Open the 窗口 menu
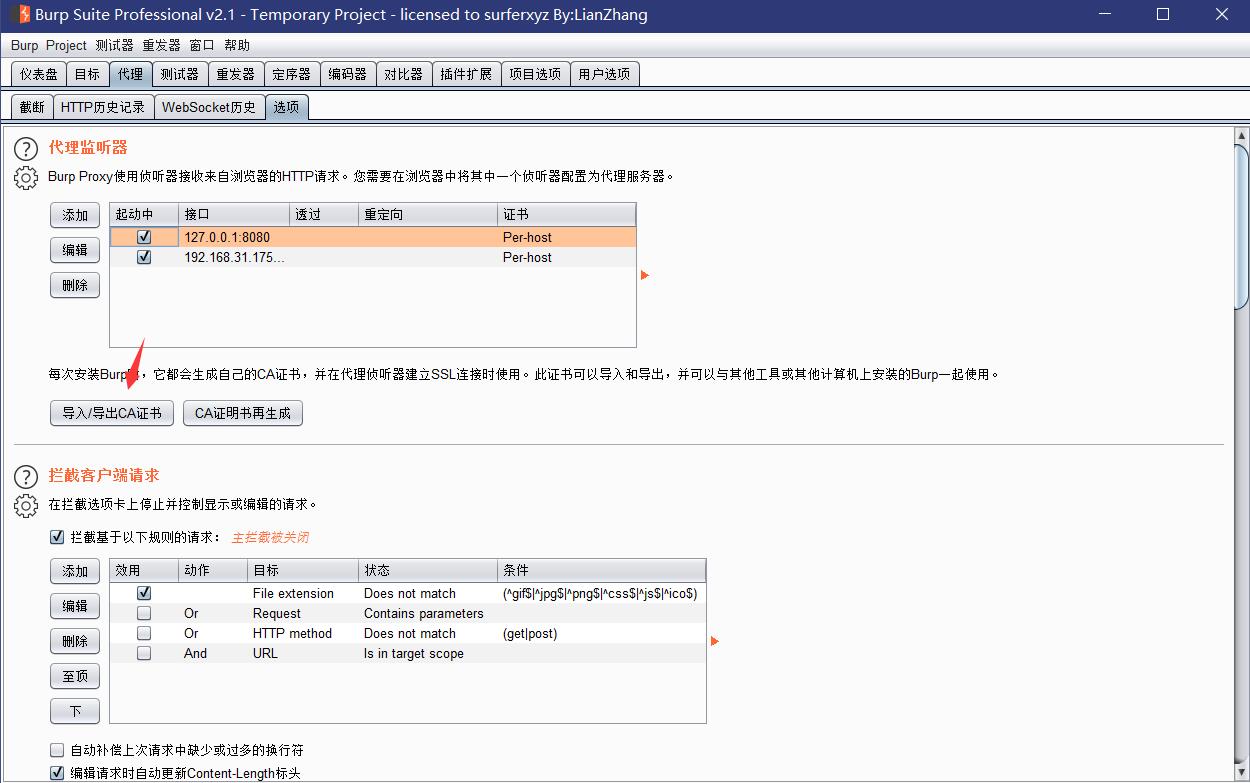 pyautogui.click(x=202, y=45)
